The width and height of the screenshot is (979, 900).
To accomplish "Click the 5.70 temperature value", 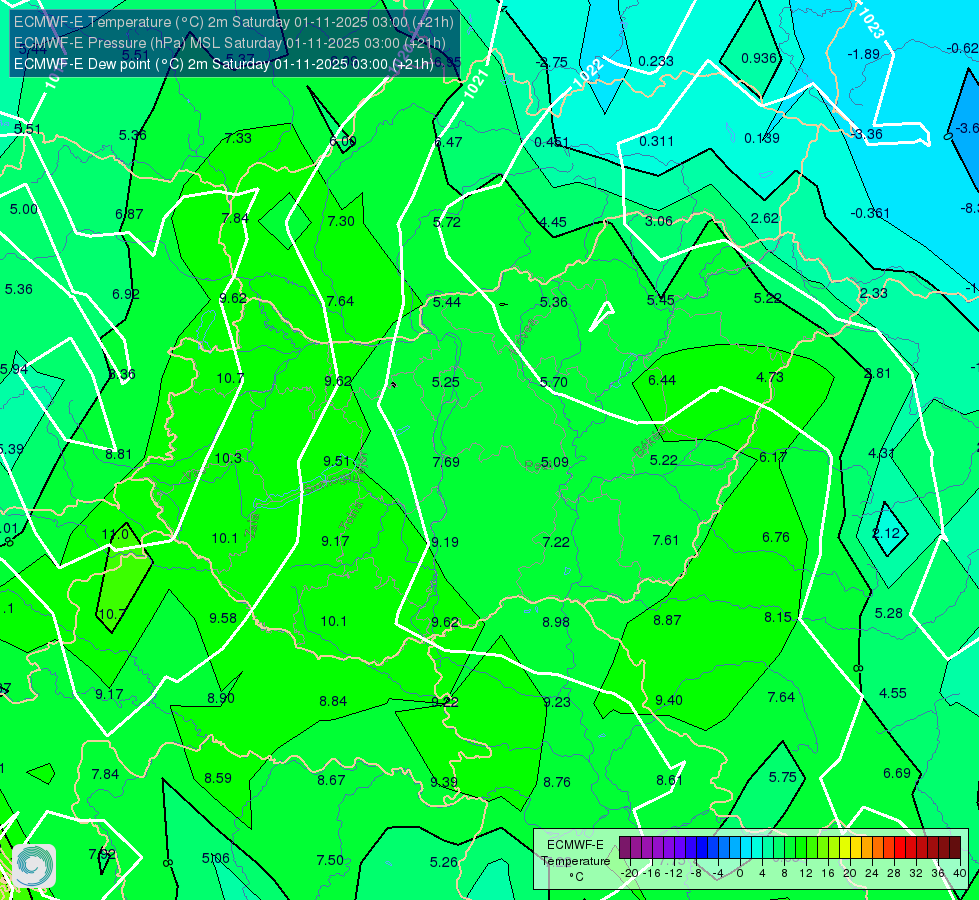I will (554, 382).
